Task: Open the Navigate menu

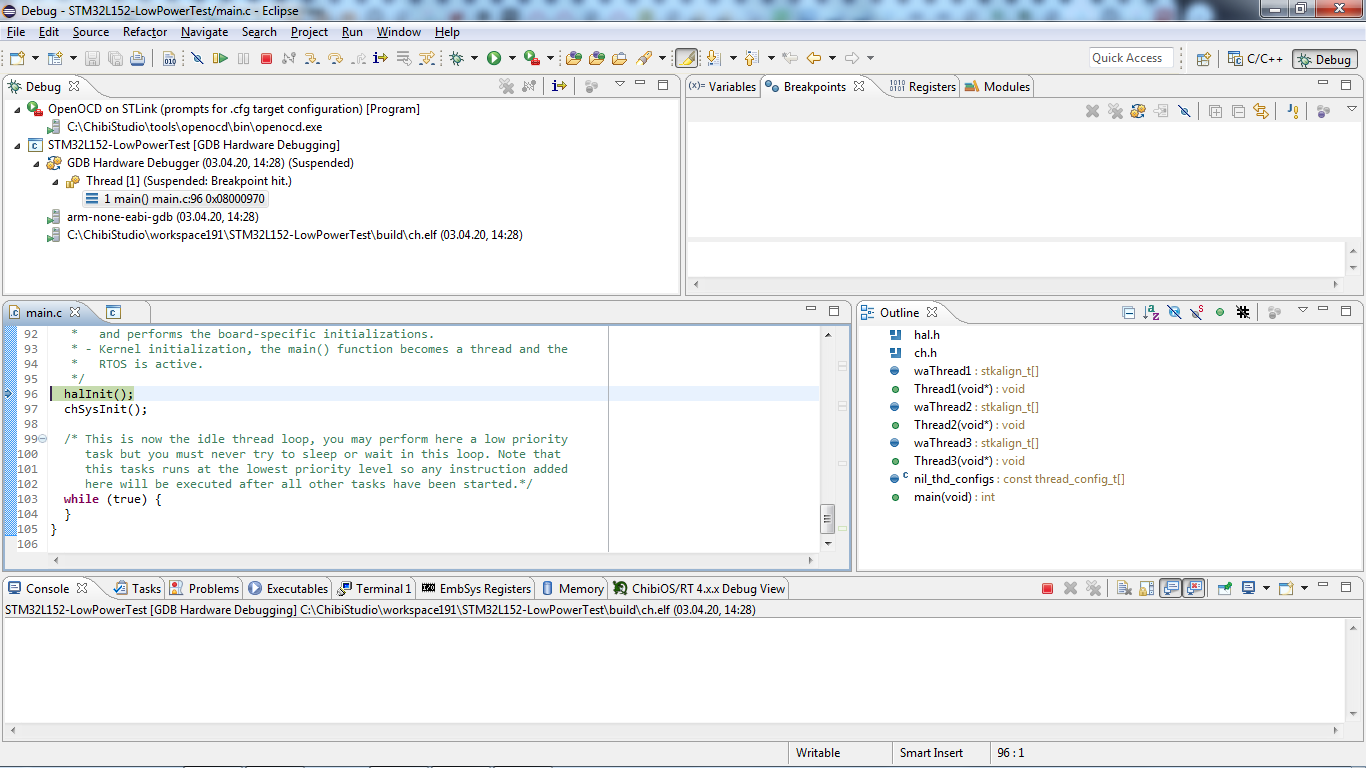Action: pyautogui.click(x=204, y=32)
